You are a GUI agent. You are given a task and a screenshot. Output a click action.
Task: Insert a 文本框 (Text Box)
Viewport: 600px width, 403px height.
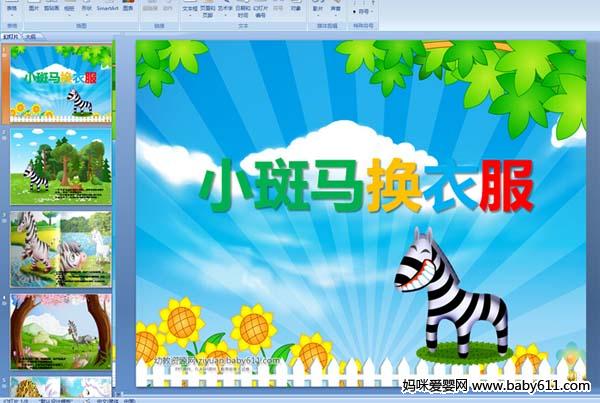click(x=190, y=10)
